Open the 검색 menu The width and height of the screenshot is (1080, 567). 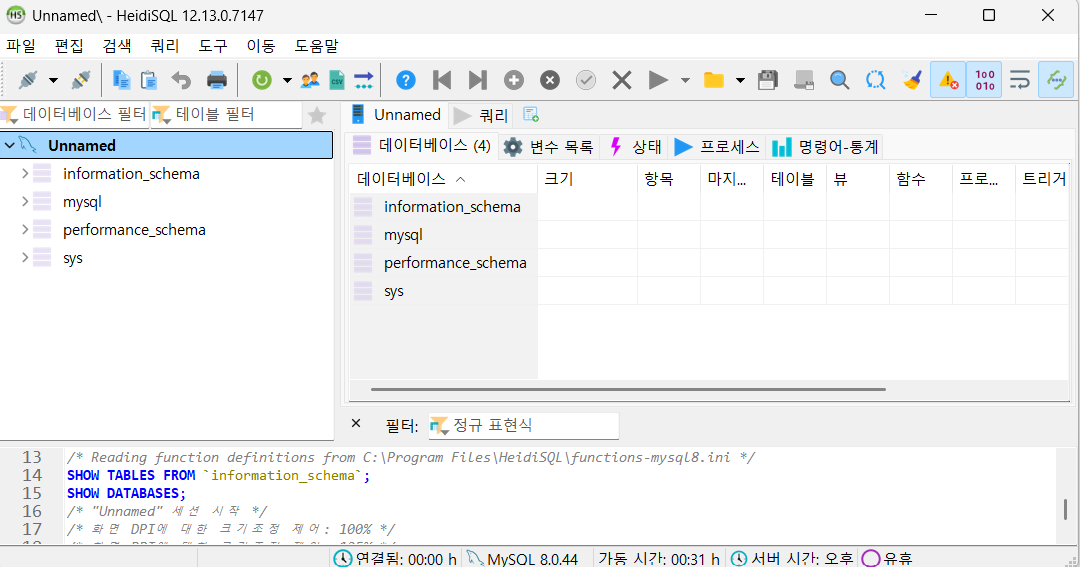click(117, 45)
